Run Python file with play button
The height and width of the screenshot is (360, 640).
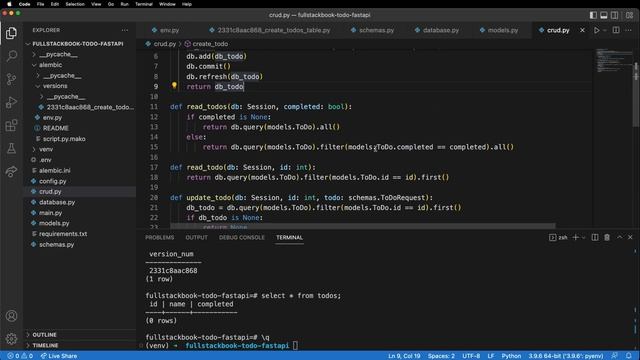[x=596, y=30]
